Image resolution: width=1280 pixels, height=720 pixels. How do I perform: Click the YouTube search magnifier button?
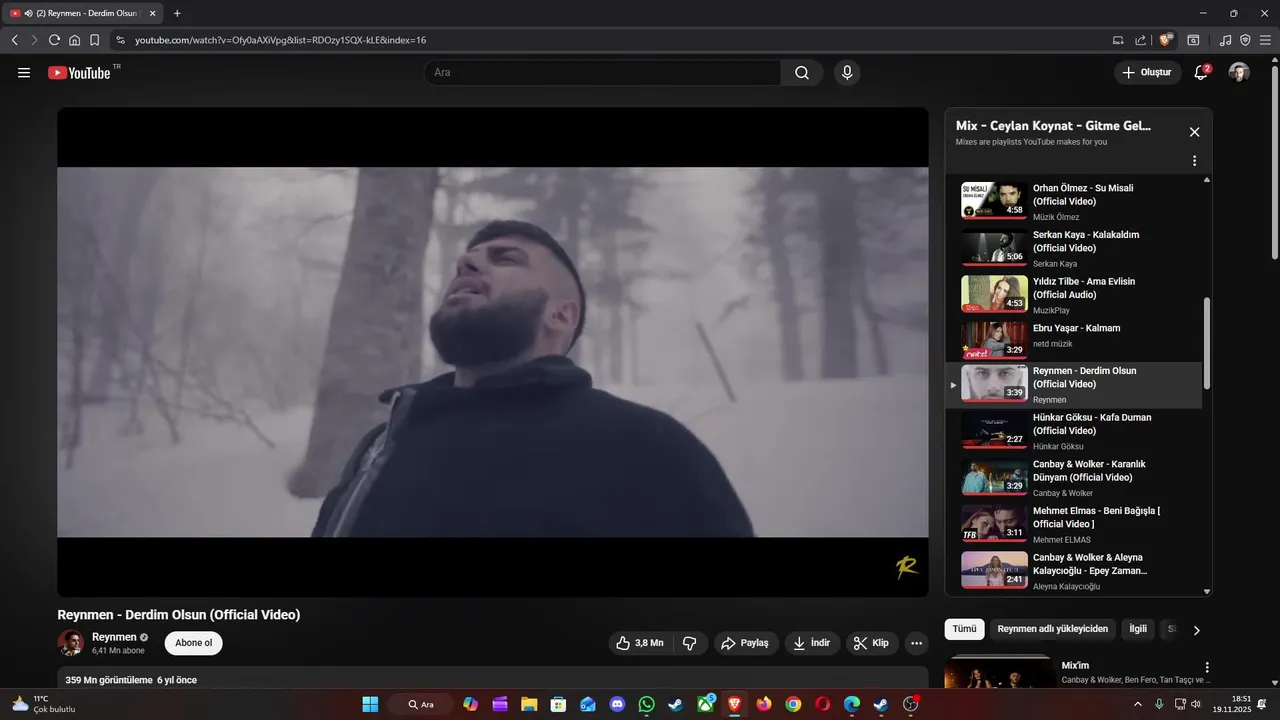[802, 72]
